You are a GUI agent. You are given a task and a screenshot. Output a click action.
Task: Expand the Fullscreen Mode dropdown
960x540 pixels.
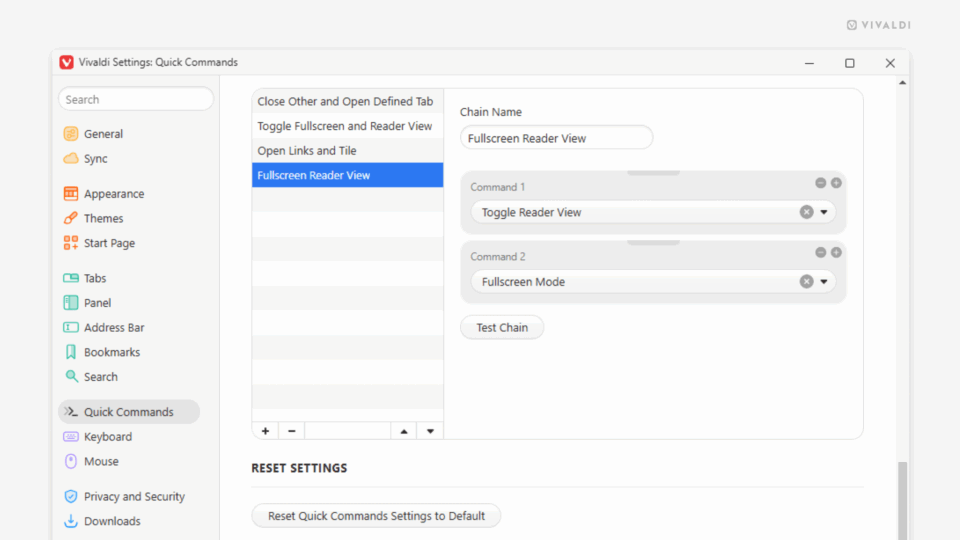(x=825, y=282)
